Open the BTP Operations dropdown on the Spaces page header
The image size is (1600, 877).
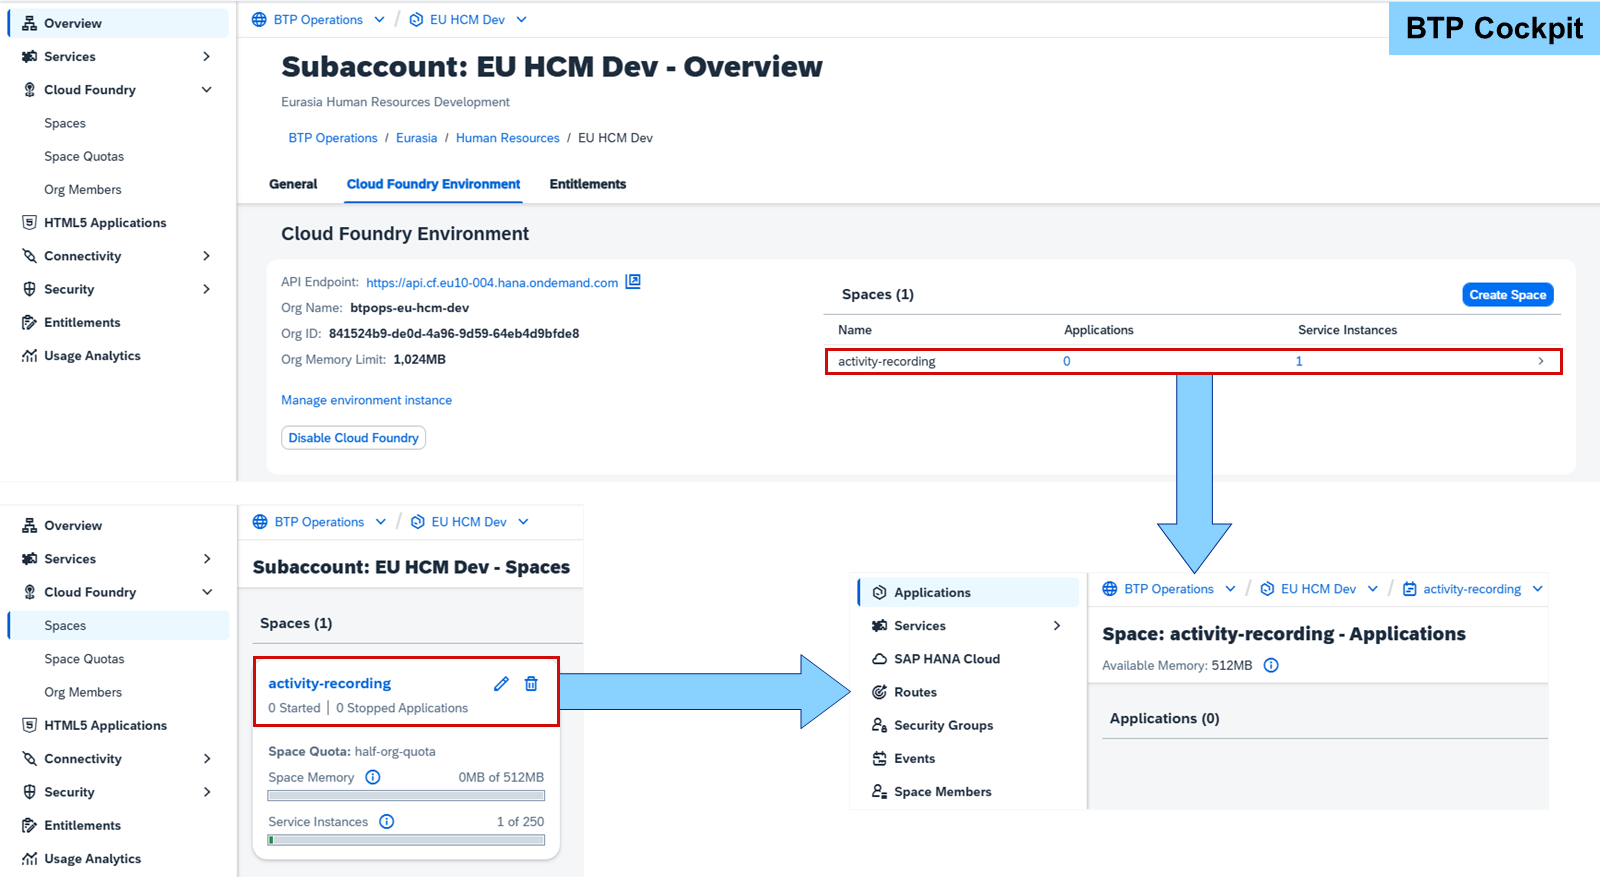click(381, 522)
